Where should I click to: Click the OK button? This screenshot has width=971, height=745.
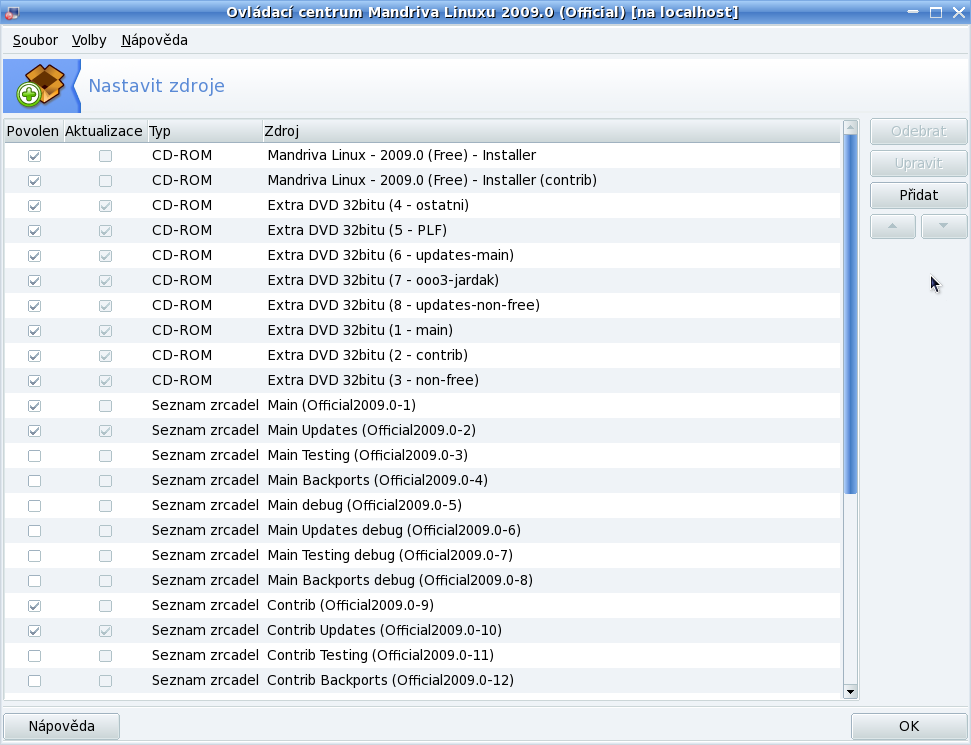pyautogui.click(x=908, y=726)
